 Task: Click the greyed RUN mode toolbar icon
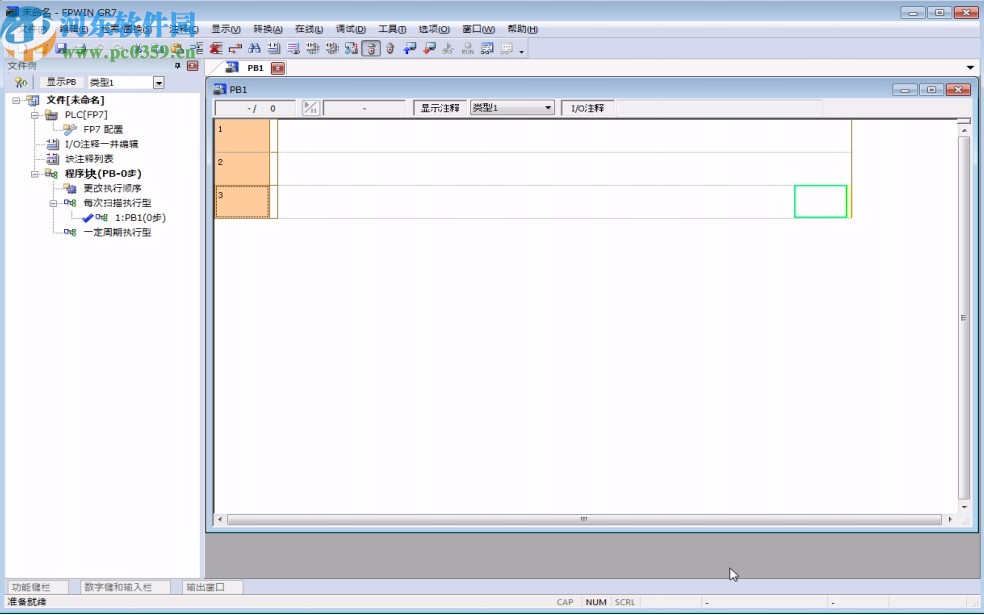(468, 48)
